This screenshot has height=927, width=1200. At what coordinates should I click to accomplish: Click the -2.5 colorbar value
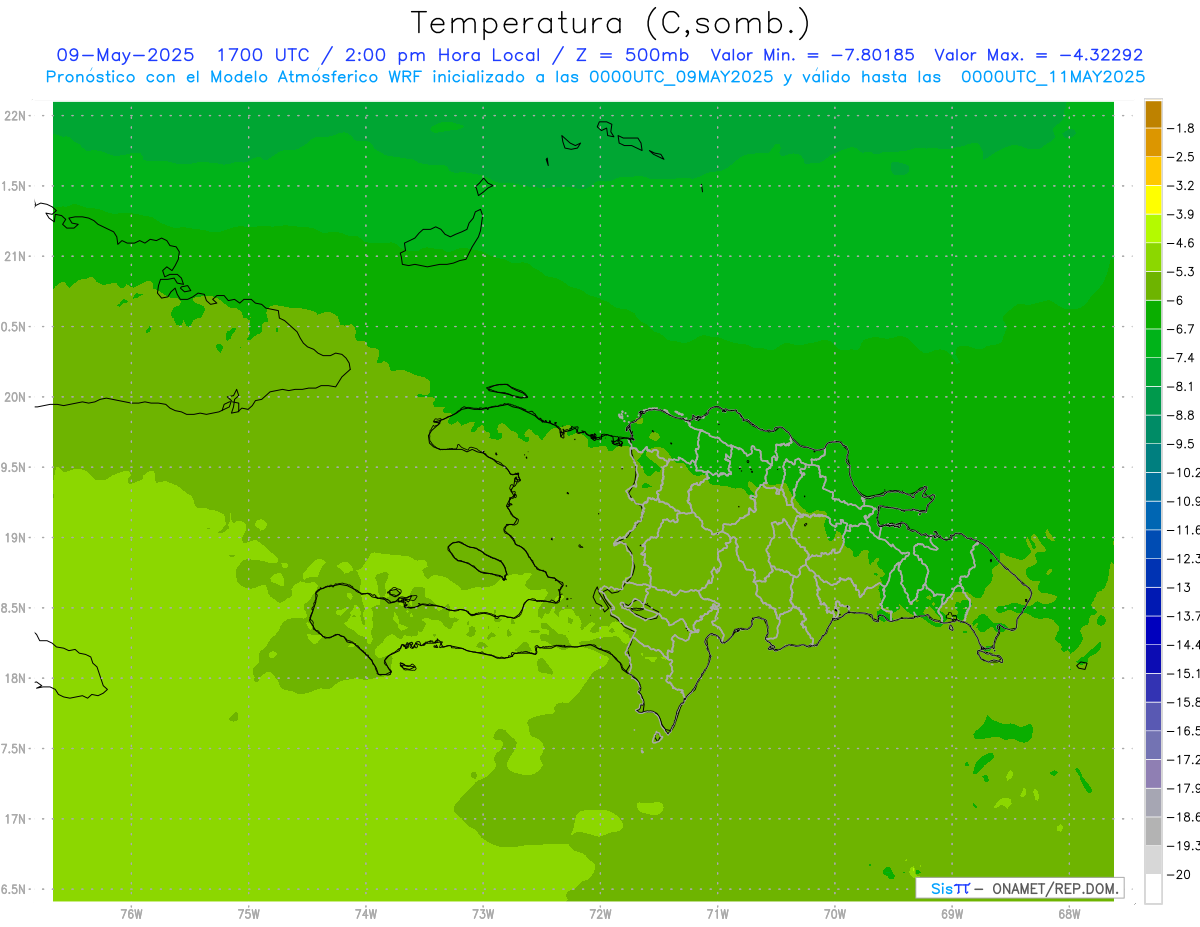[x=1182, y=157]
